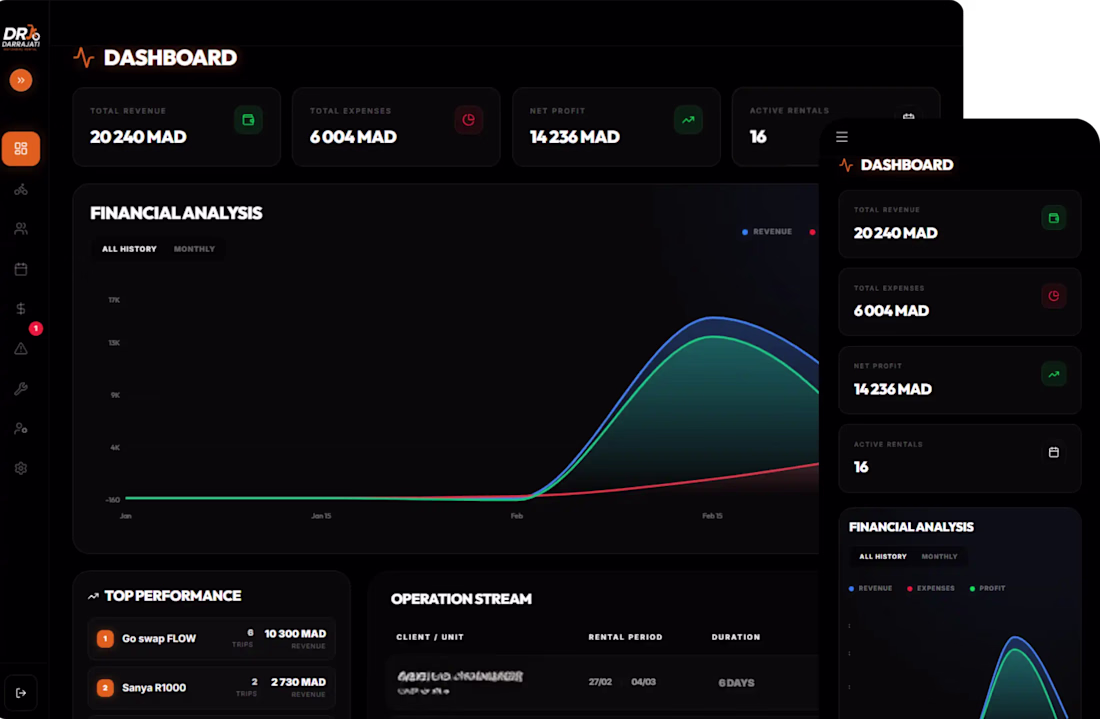Switch to Monthly tab in desktop chart

[194, 249]
